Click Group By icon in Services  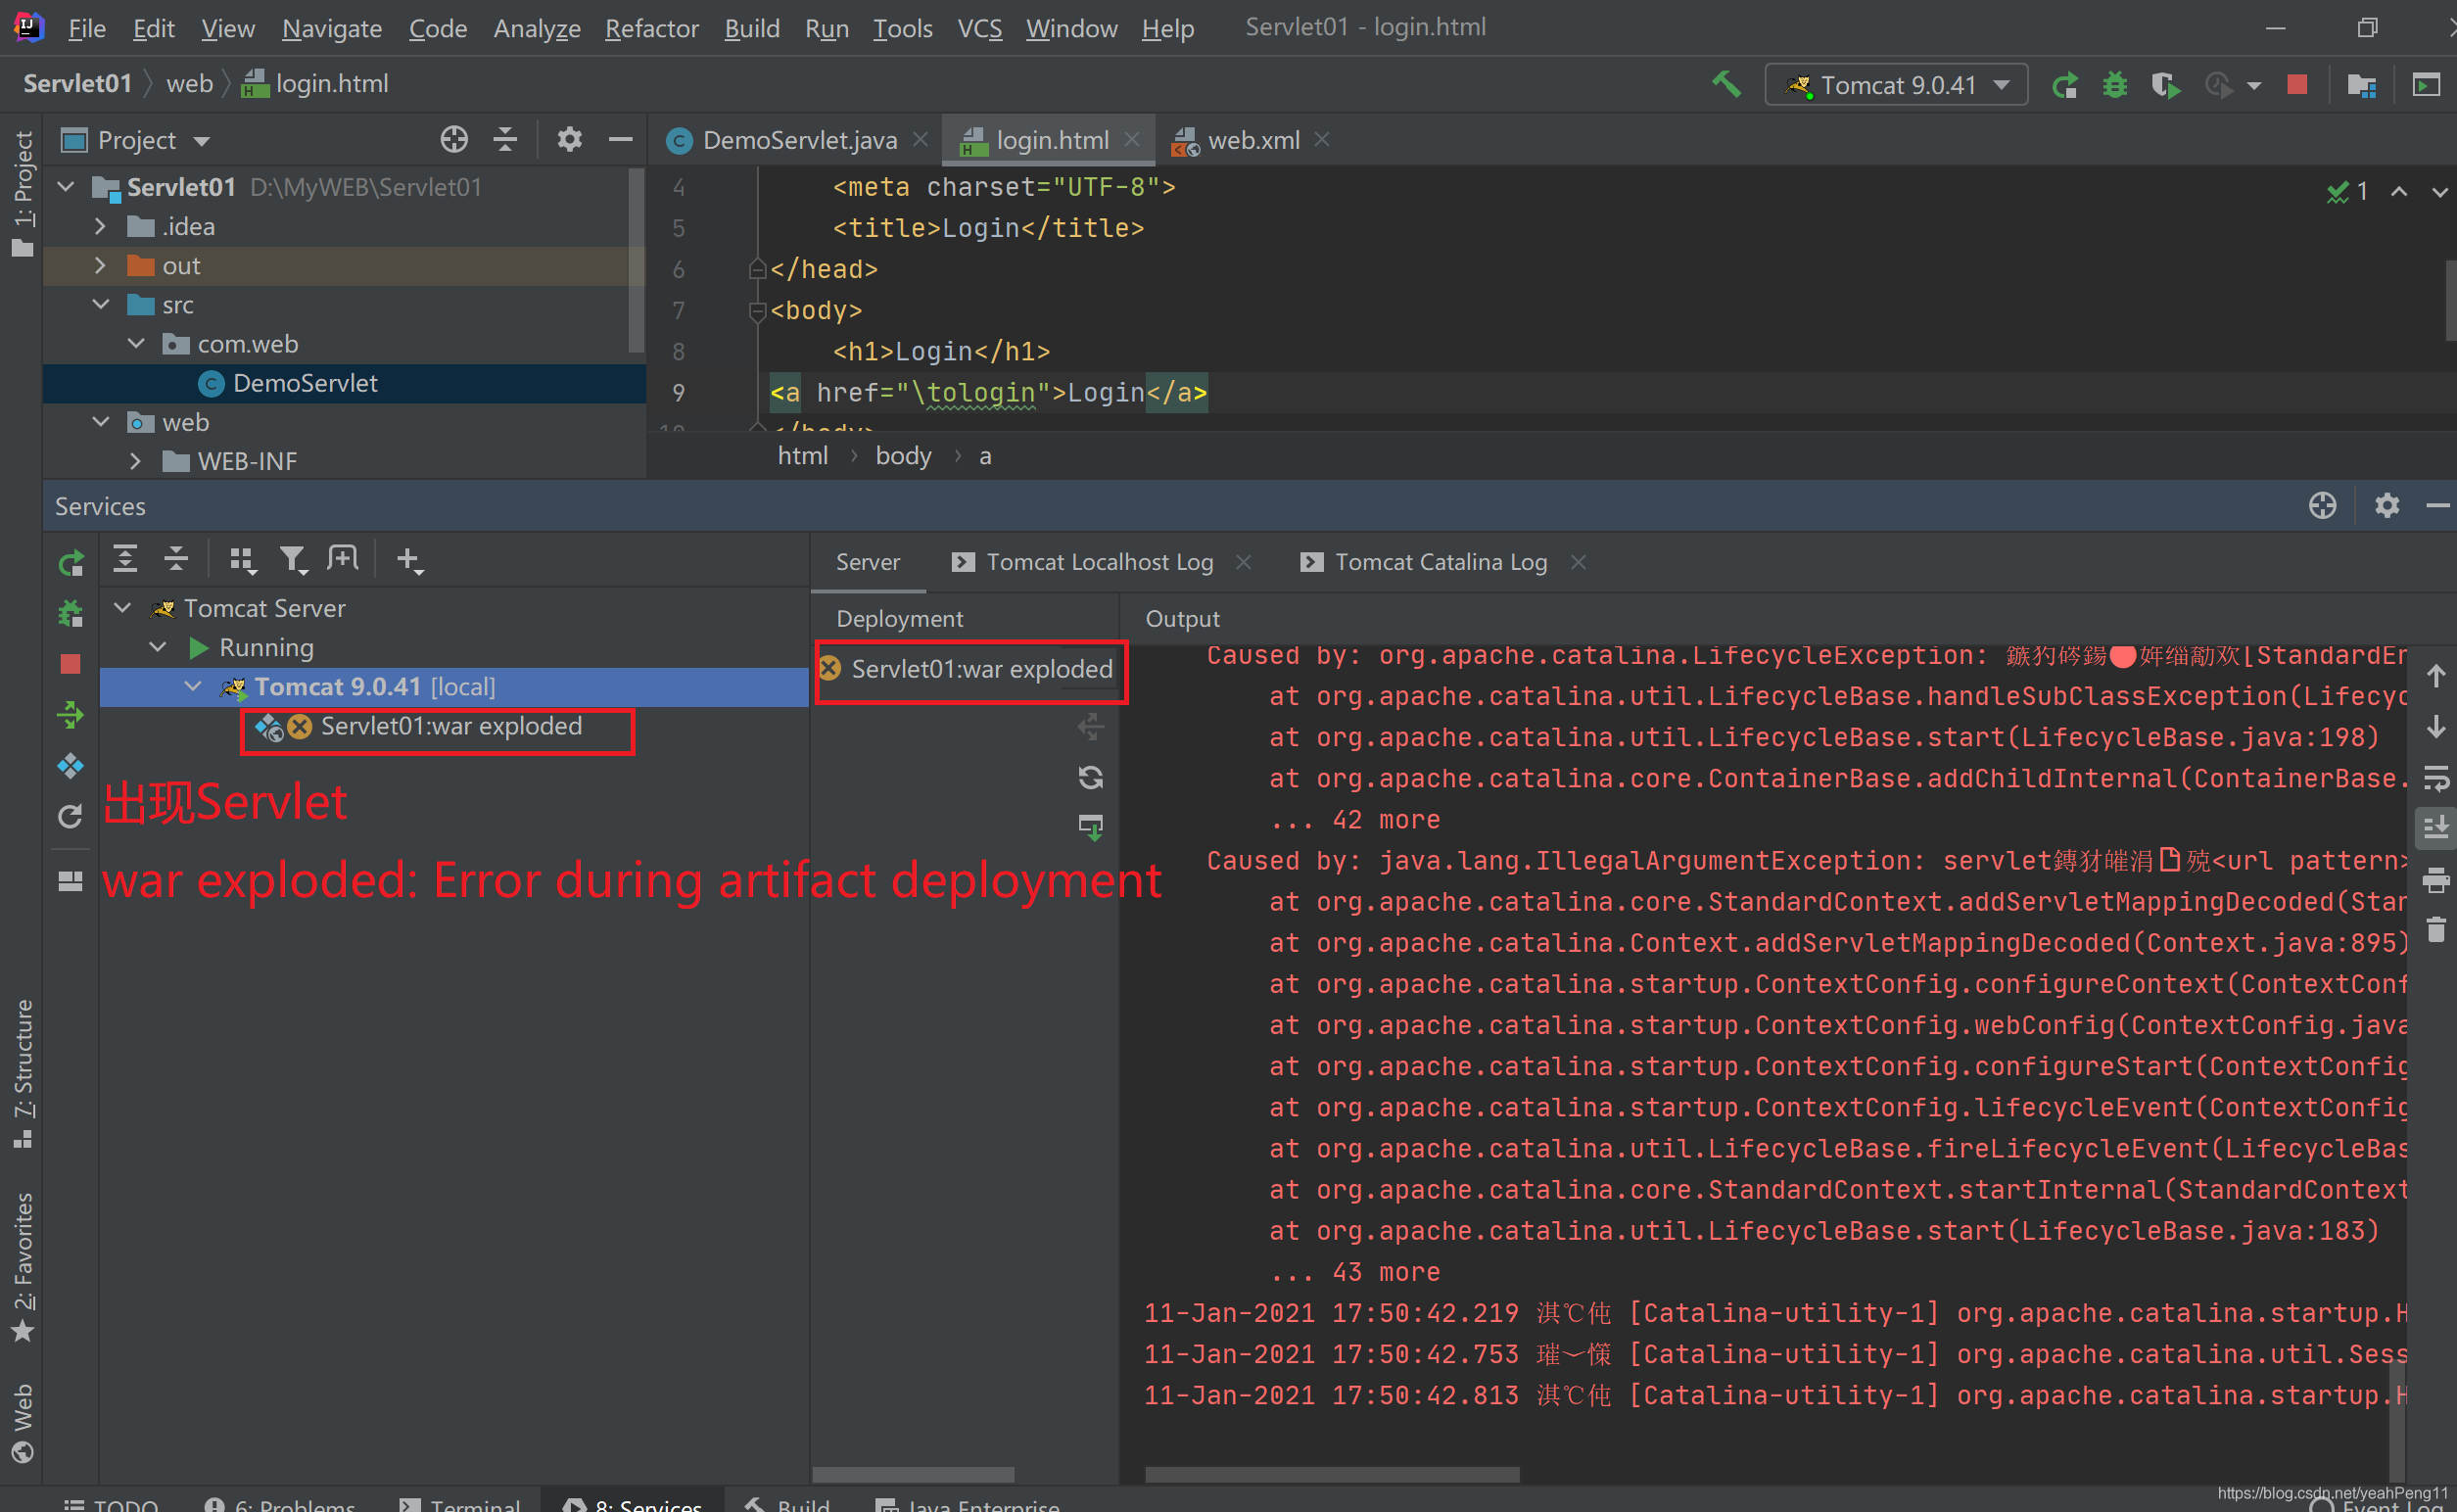point(242,560)
